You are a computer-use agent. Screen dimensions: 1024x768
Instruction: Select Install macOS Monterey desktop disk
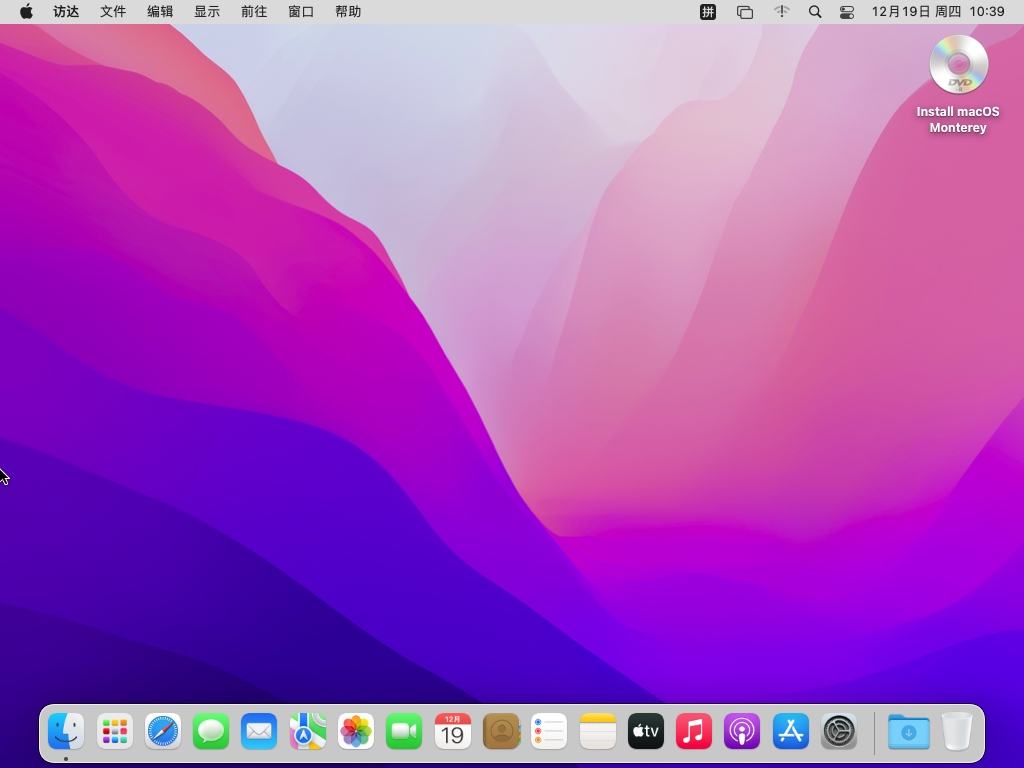pyautogui.click(x=958, y=66)
